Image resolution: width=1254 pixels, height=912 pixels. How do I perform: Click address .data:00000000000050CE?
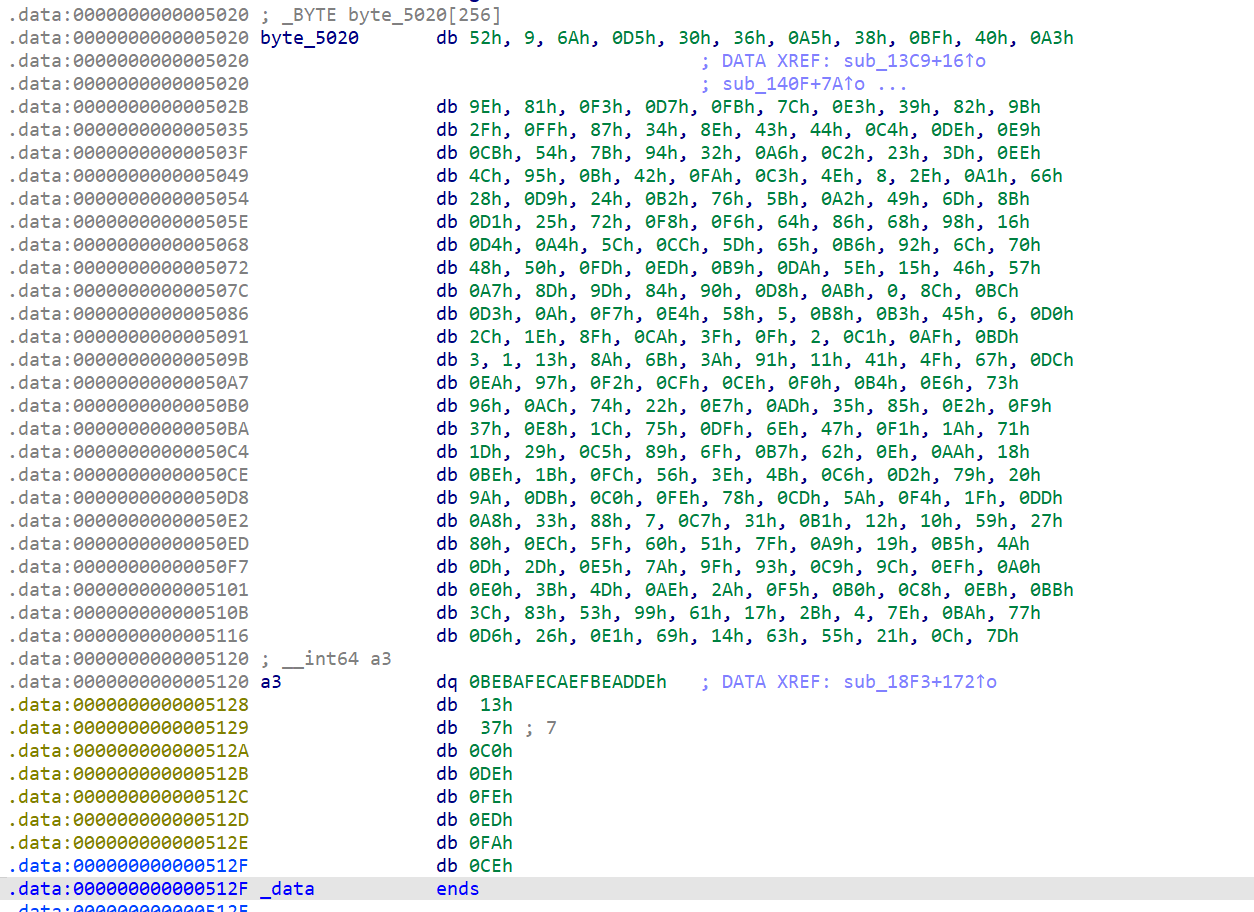pos(129,475)
